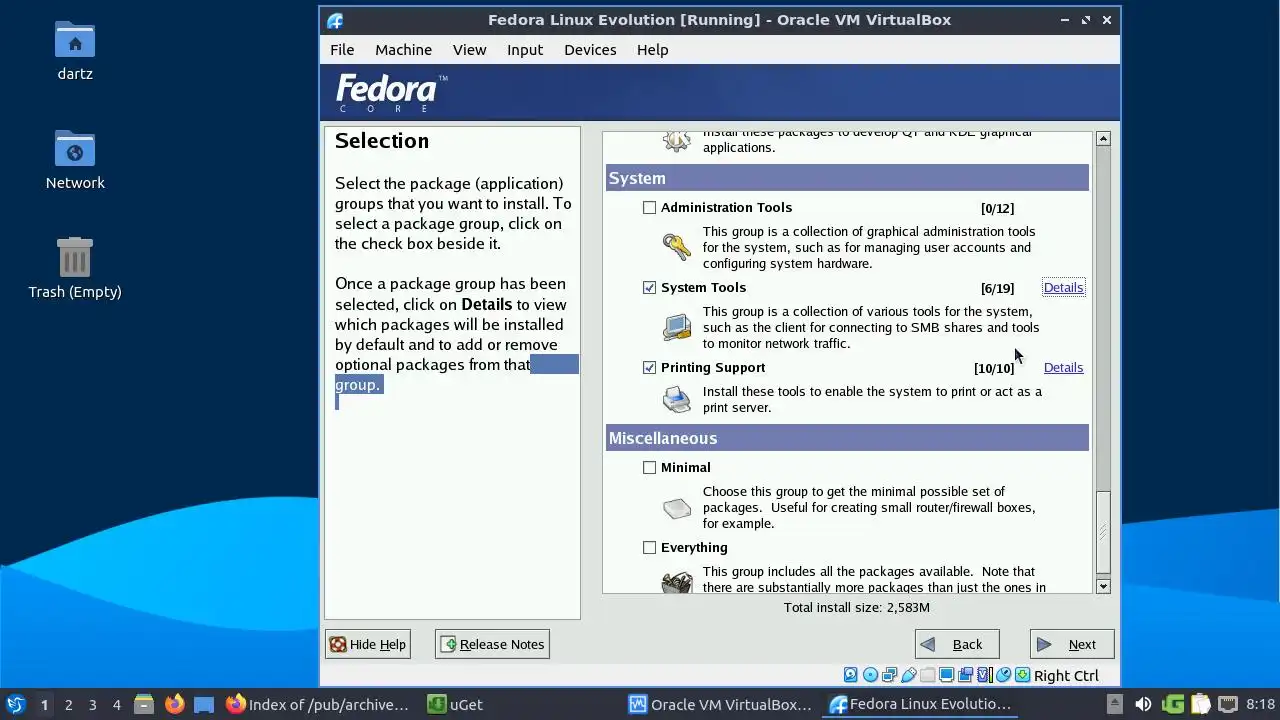Click the keyboard capture arrow icon
Screen dimensions: 1280x720
coord(1022,675)
